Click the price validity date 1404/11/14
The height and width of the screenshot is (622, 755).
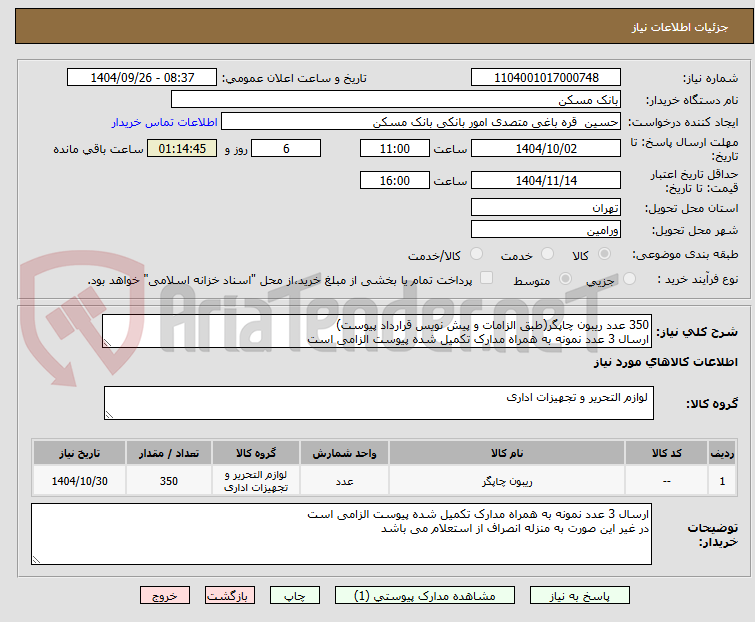tap(546, 180)
